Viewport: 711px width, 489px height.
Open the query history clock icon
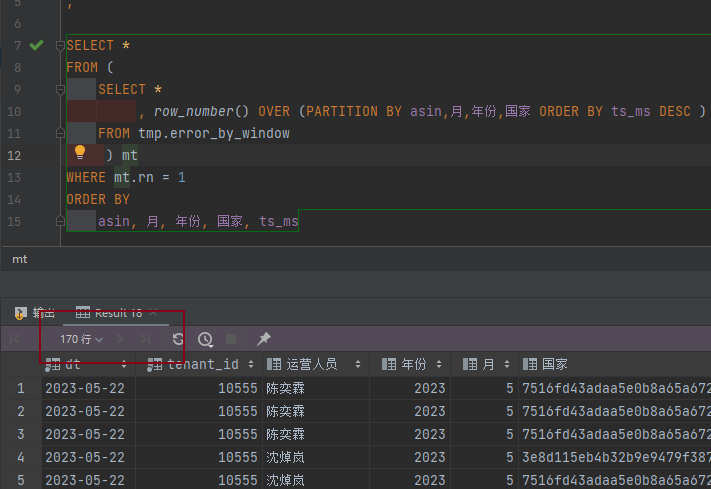(x=205, y=339)
